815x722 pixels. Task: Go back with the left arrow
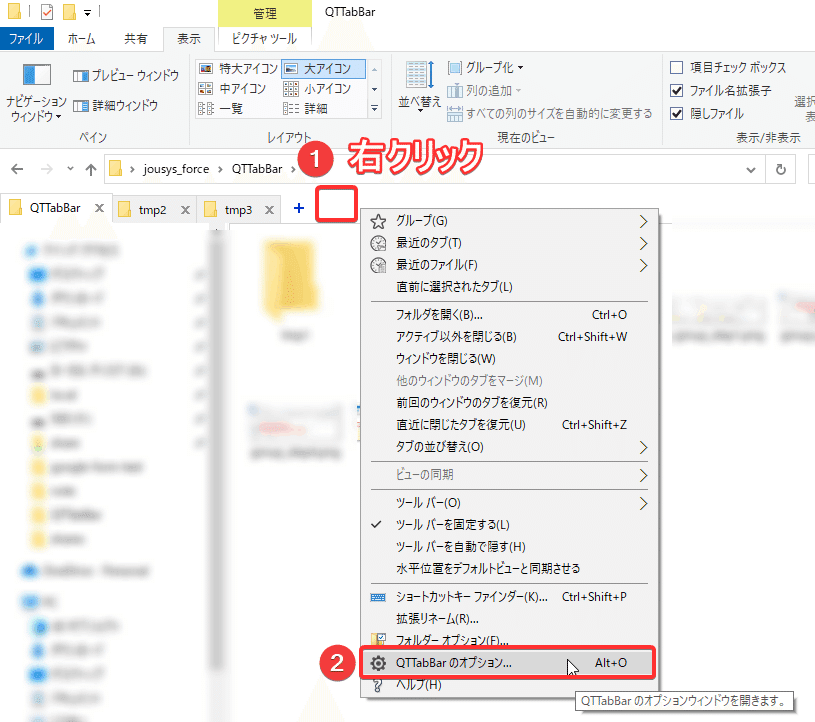click(x=17, y=169)
